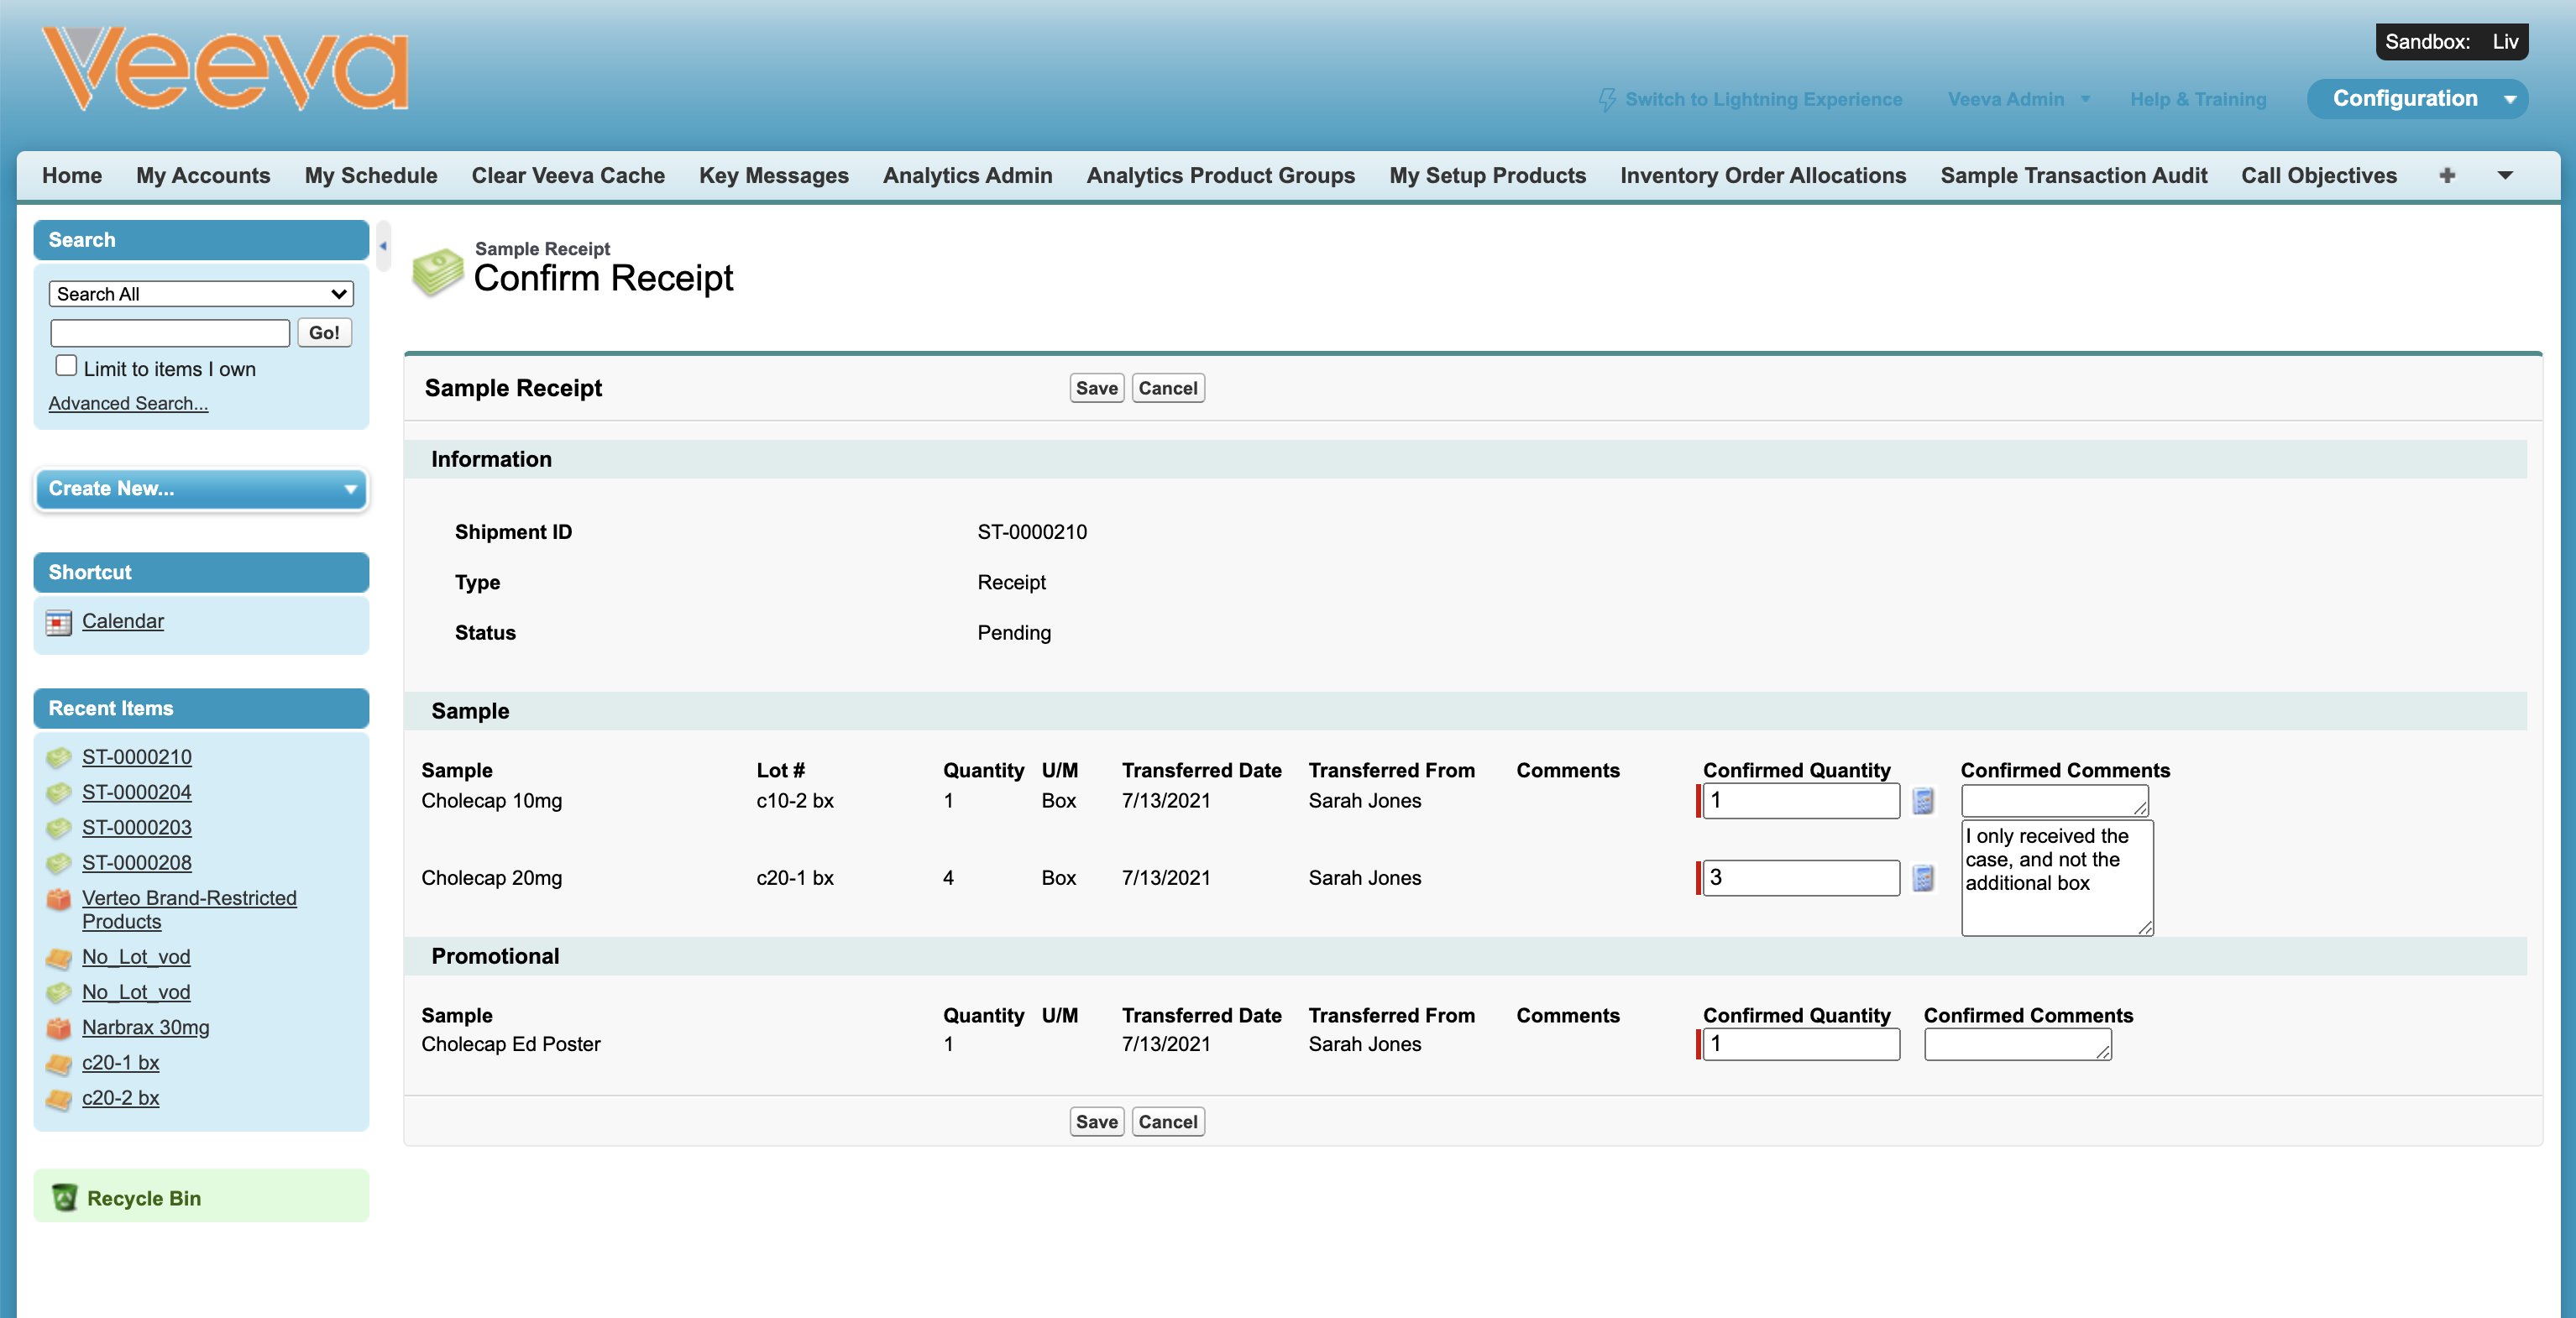
Task: Open ST-0000204 from Recent Items
Action: coord(137,792)
